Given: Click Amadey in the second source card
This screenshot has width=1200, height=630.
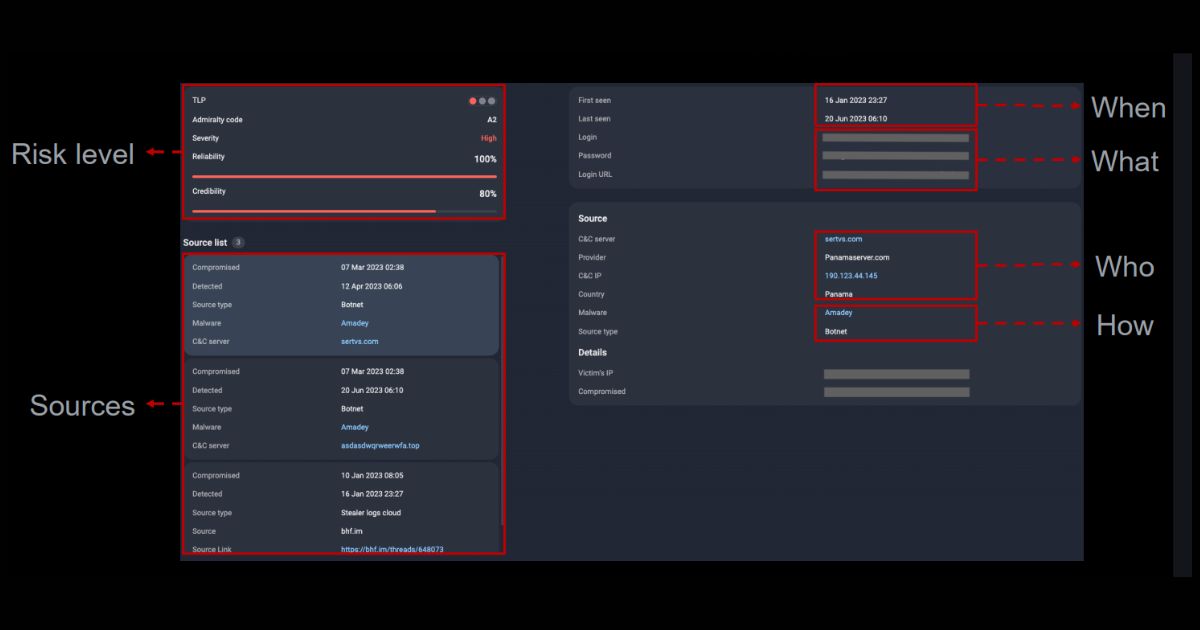Looking at the screenshot, I should 354,427.
